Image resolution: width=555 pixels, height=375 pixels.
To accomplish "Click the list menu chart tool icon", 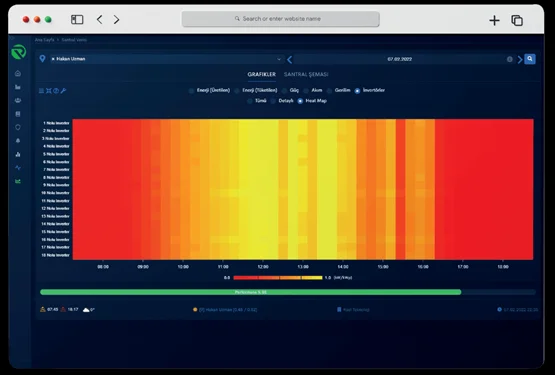I will point(41,91).
